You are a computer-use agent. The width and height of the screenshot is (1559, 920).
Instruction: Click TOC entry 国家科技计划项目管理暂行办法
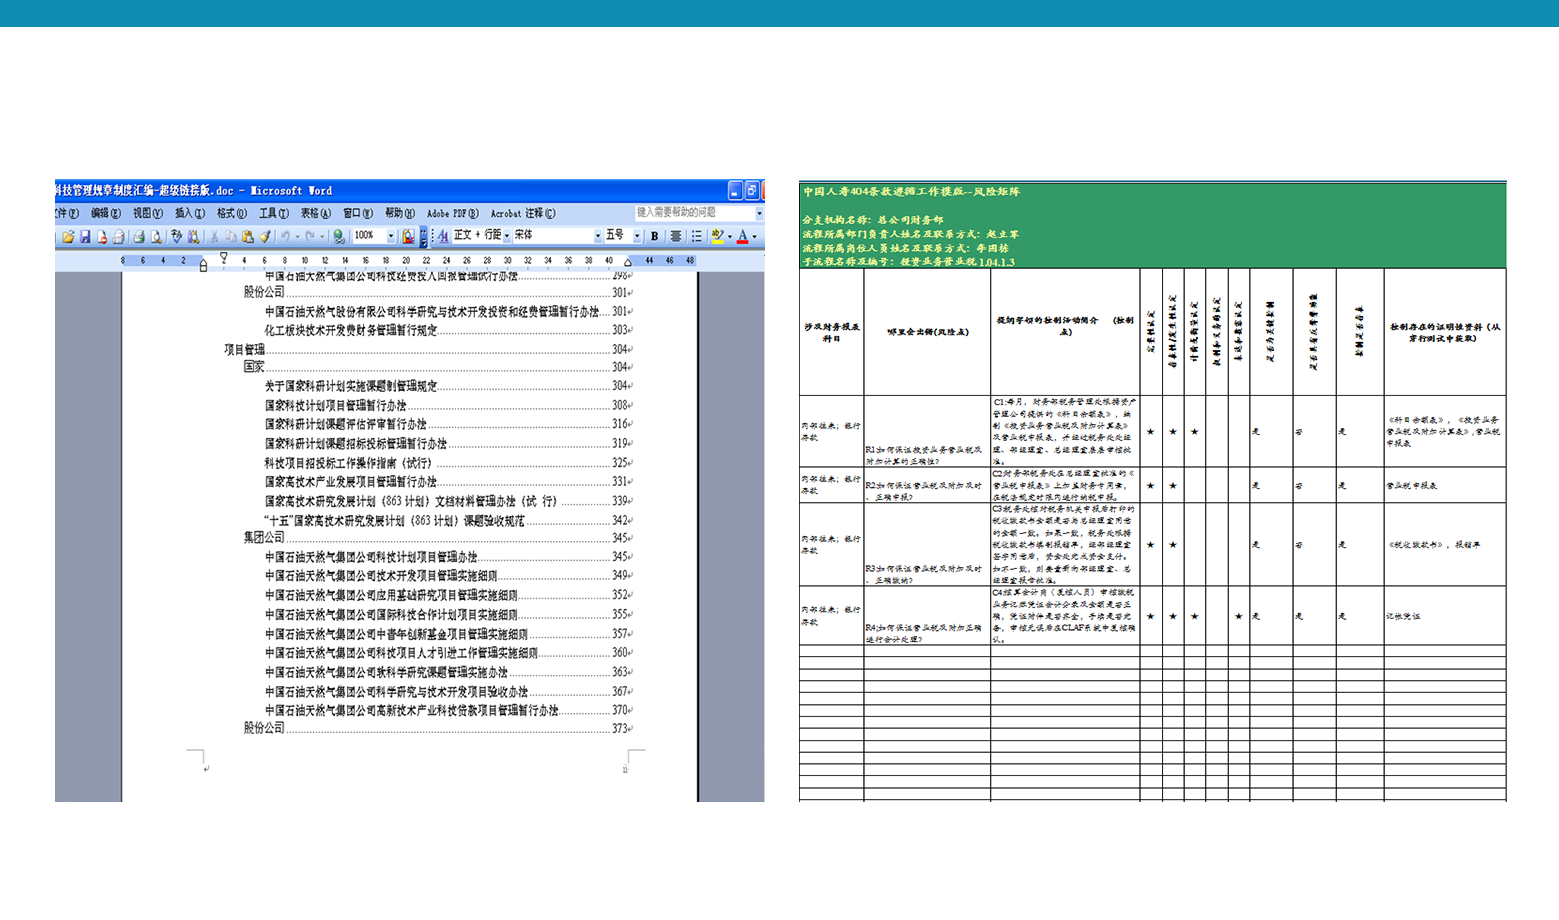335,405
